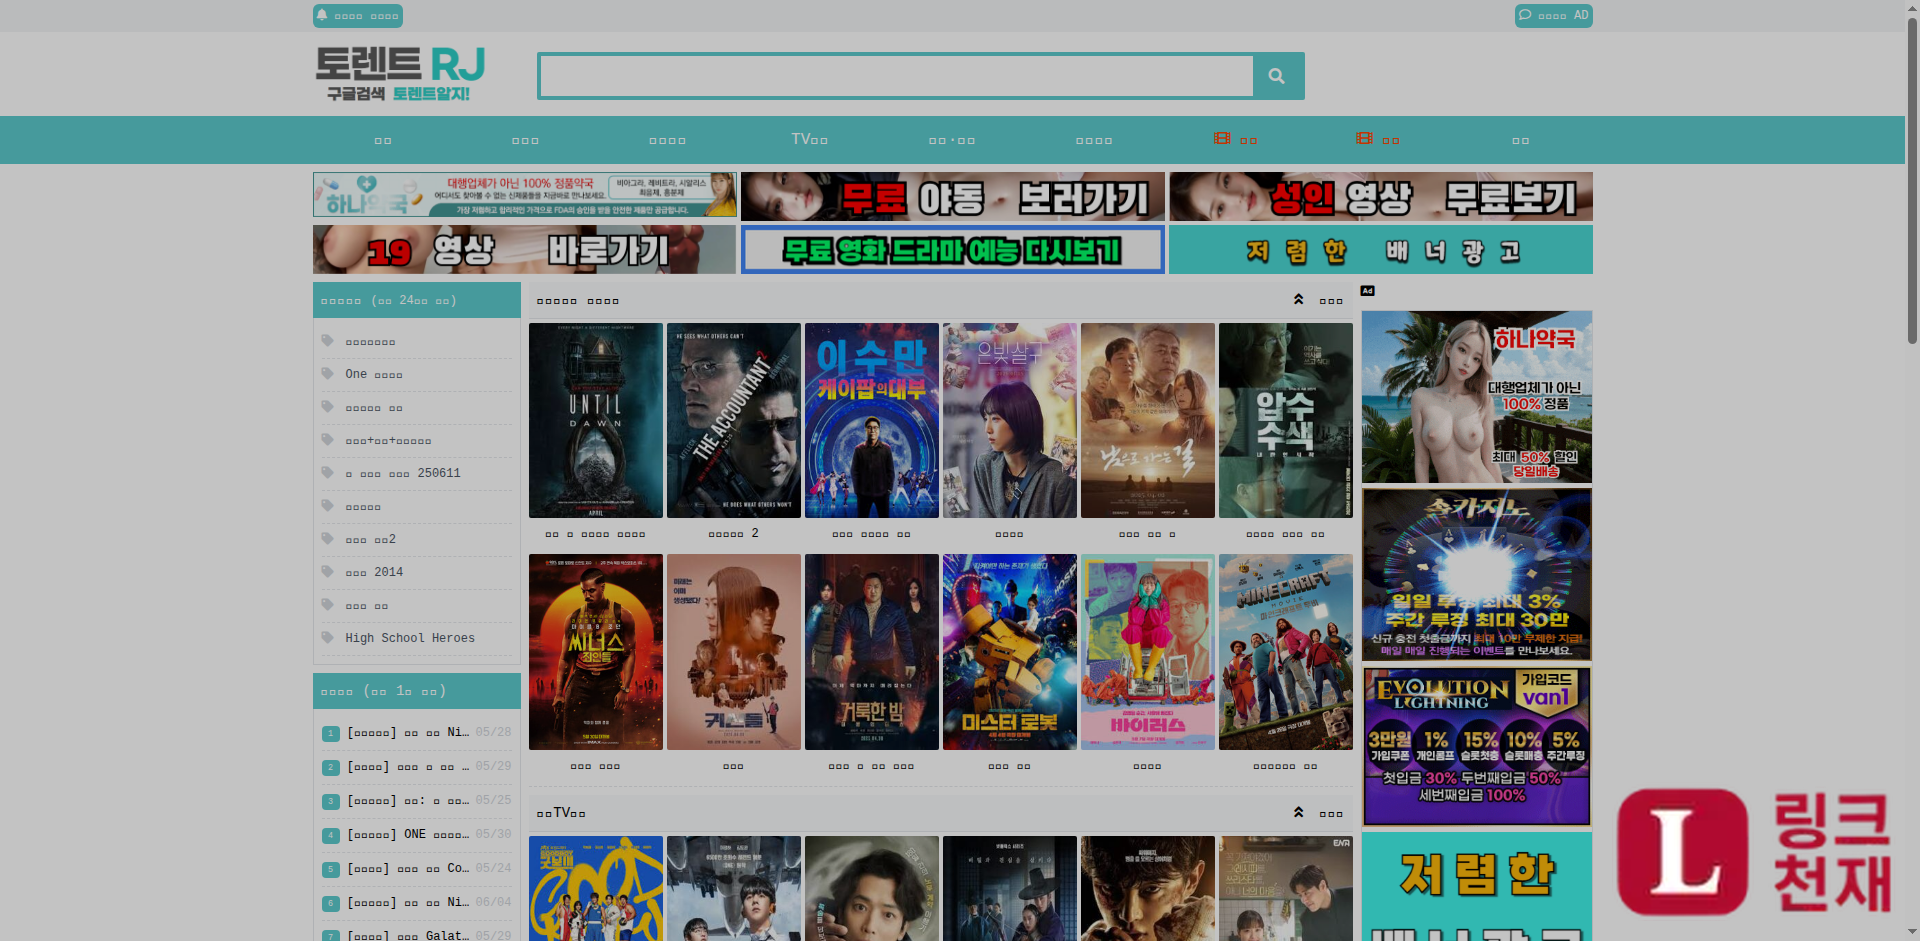The height and width of the screenshot is (941, 1920).
Task: Click the double-chevron icon in movie section header
Action: click(x=1298, y=299)
